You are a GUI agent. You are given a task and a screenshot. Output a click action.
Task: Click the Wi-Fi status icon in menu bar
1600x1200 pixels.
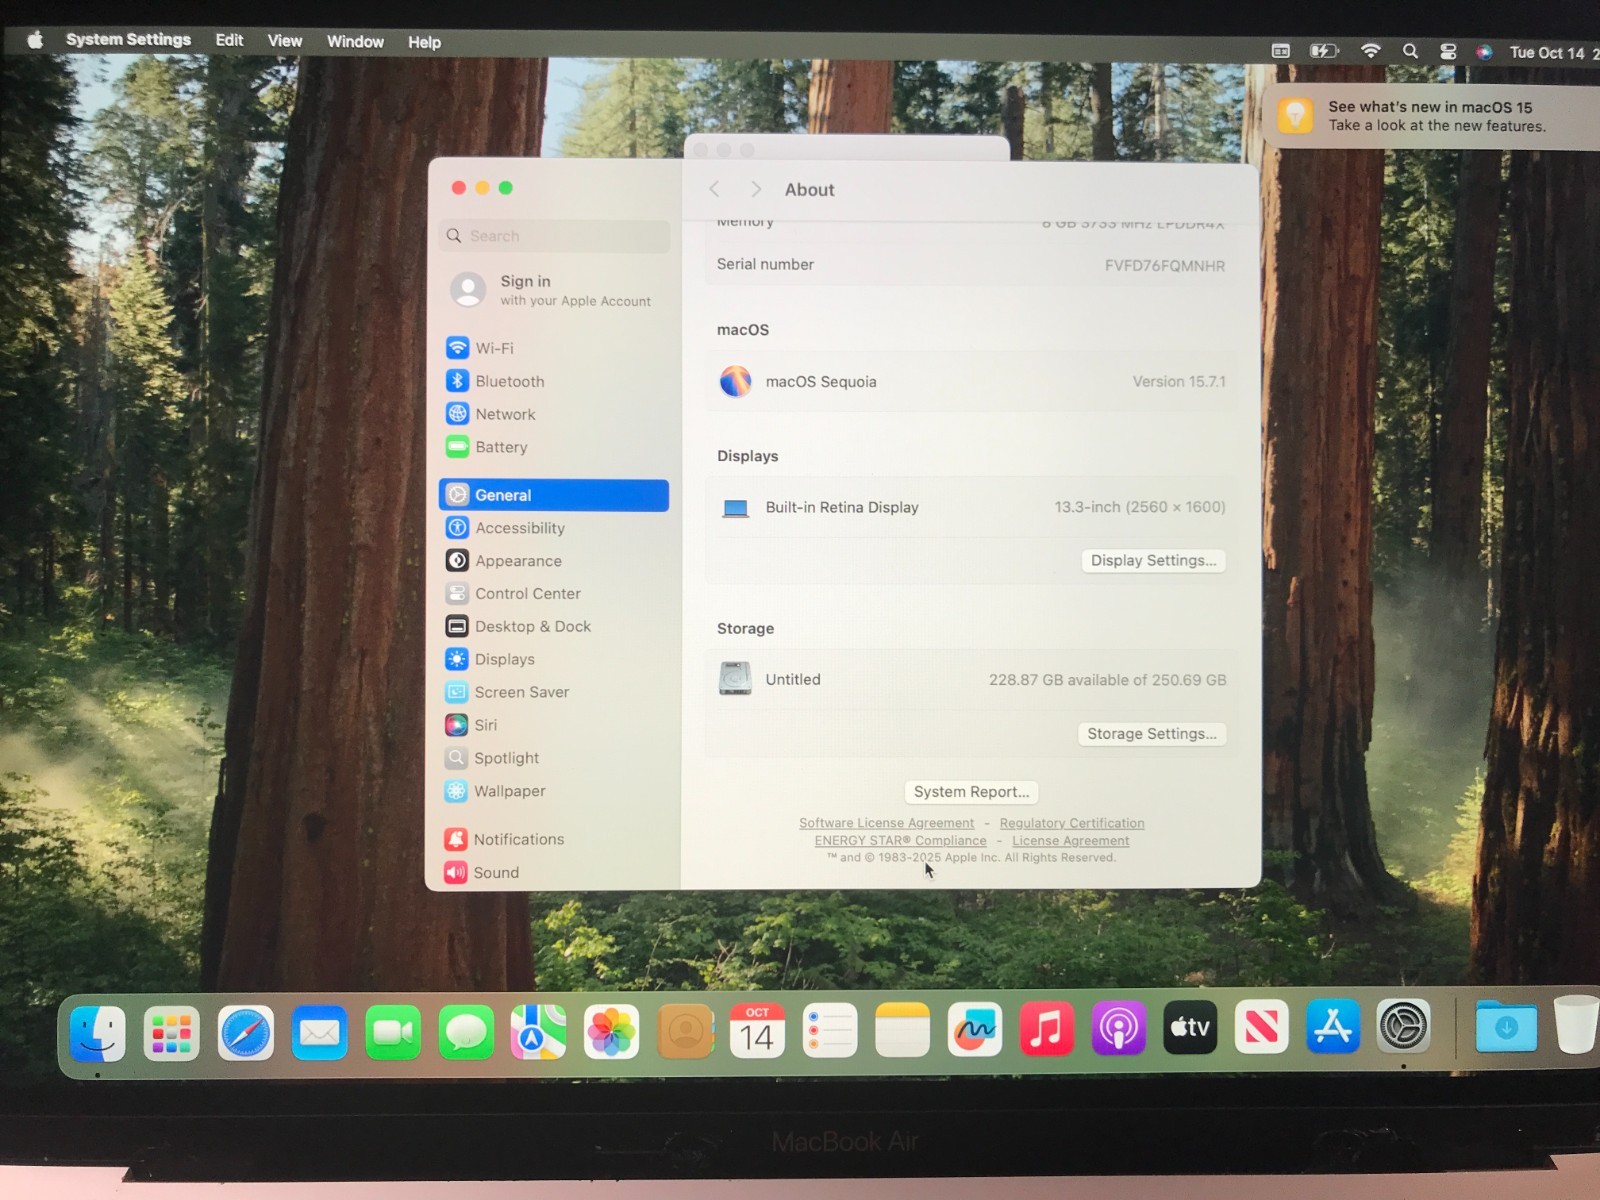click(x=1370, y=51)
